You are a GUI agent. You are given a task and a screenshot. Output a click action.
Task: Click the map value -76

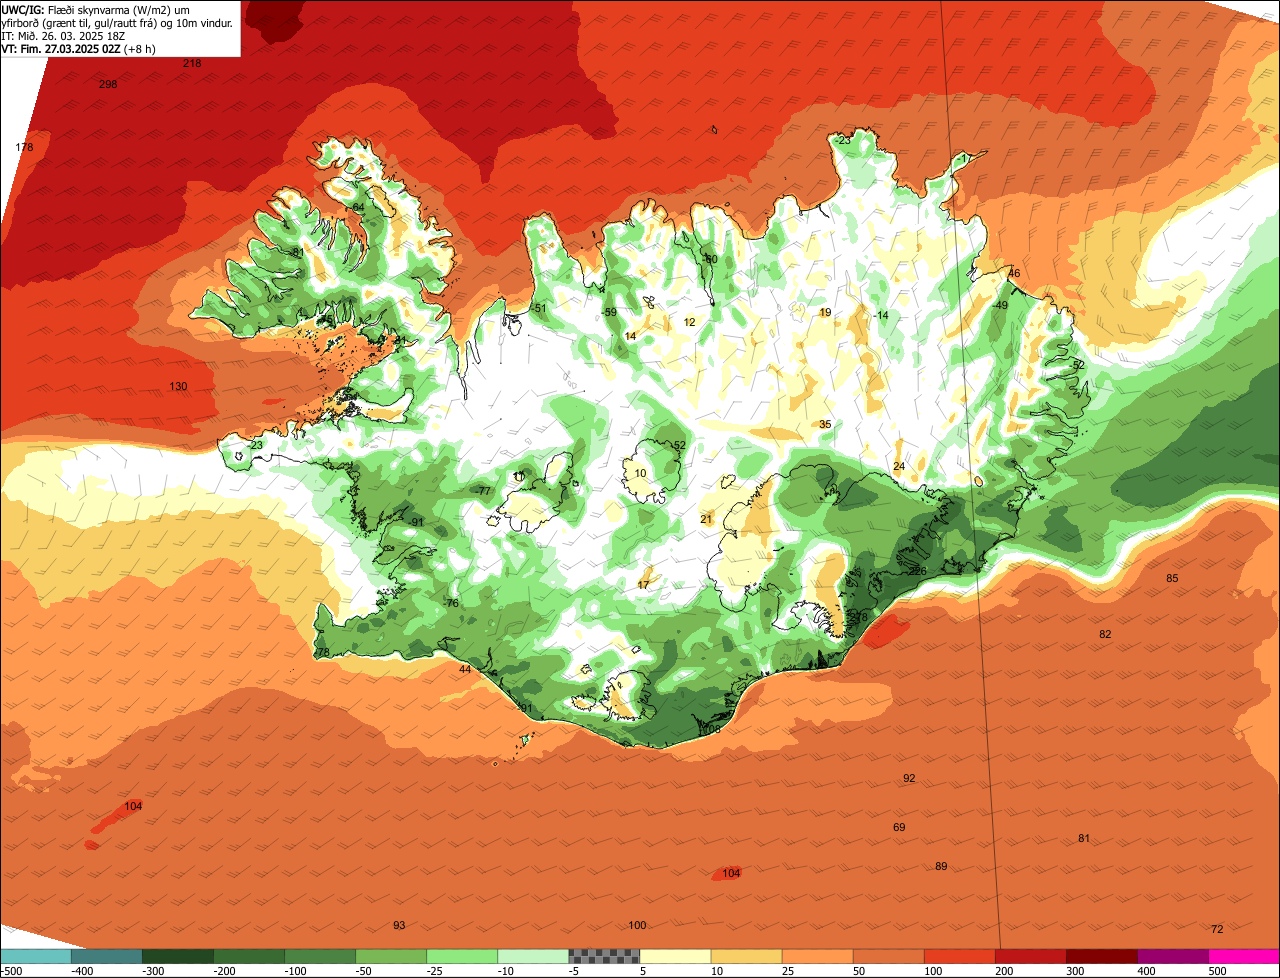coord(451,603)
